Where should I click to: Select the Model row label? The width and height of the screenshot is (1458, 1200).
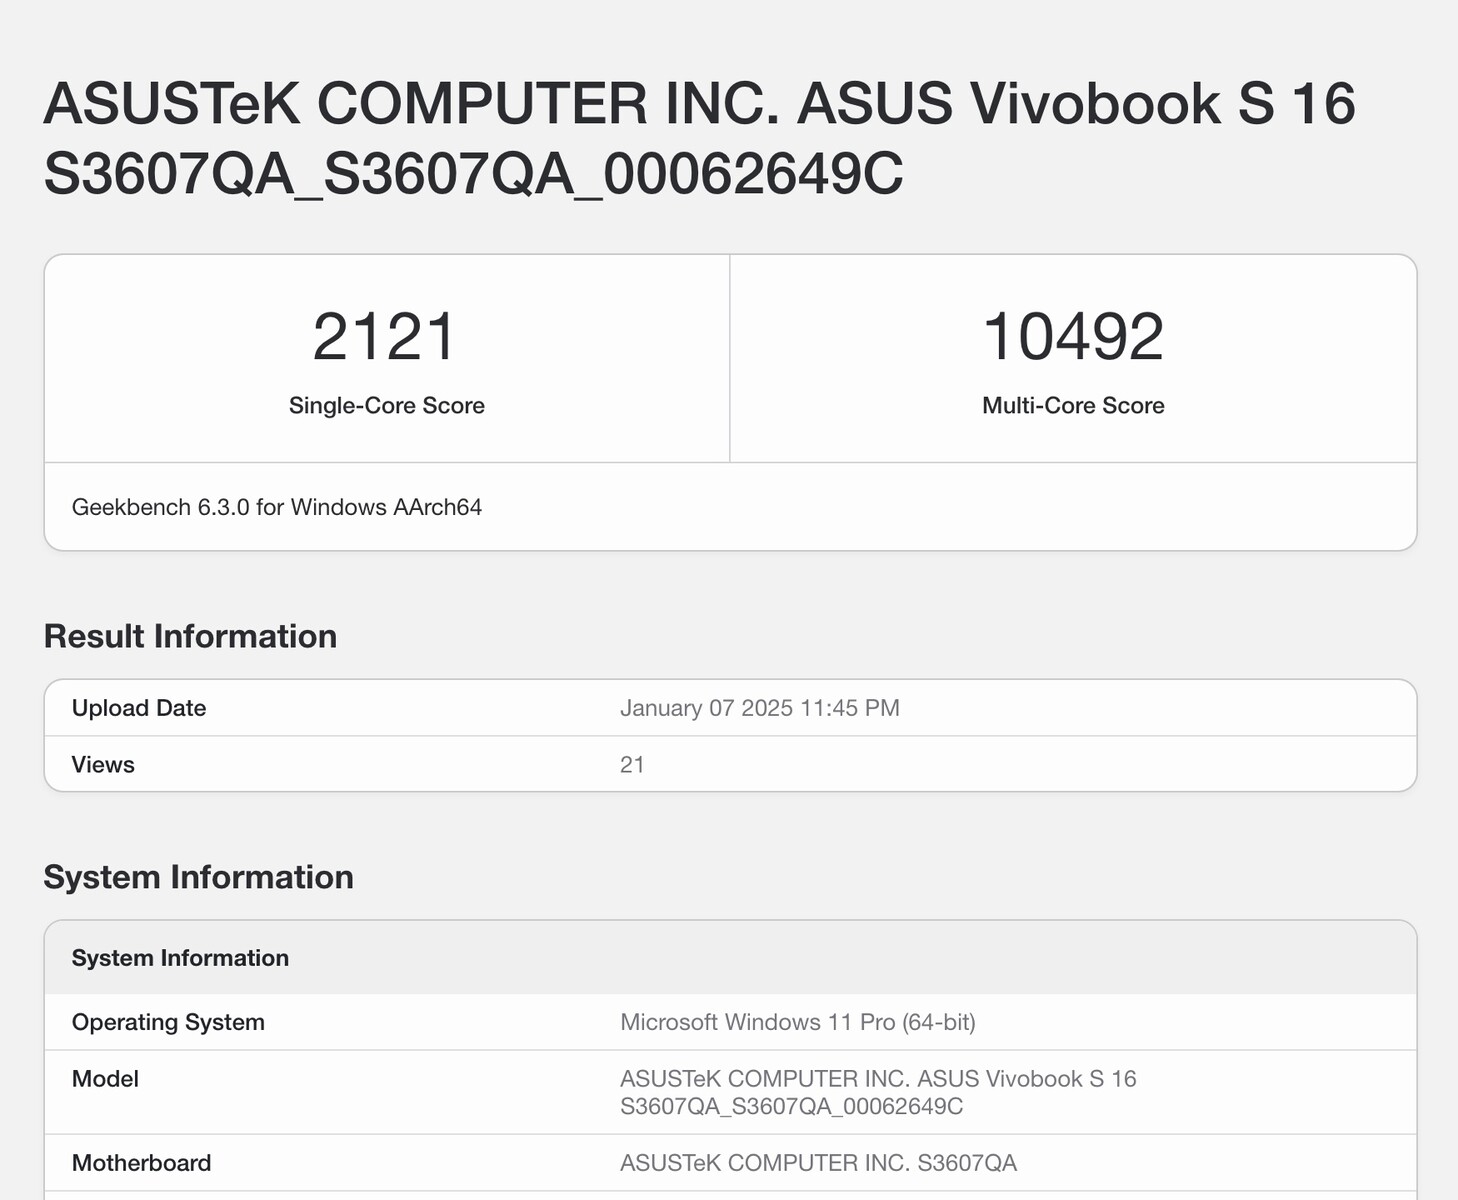point(104,1079)
